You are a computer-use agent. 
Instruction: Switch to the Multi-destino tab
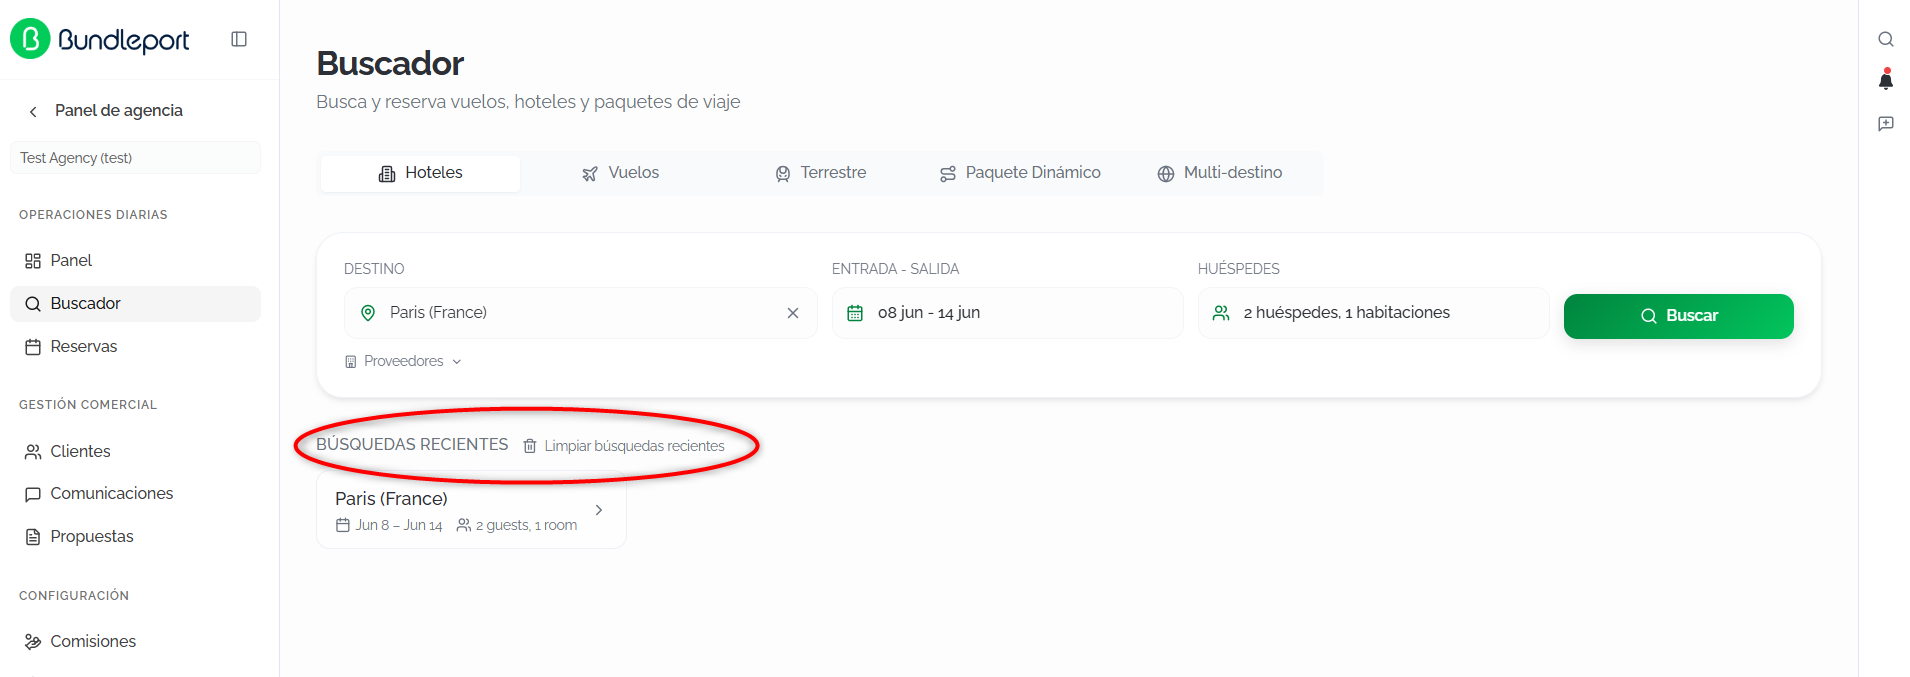[x=1220, y=173]
